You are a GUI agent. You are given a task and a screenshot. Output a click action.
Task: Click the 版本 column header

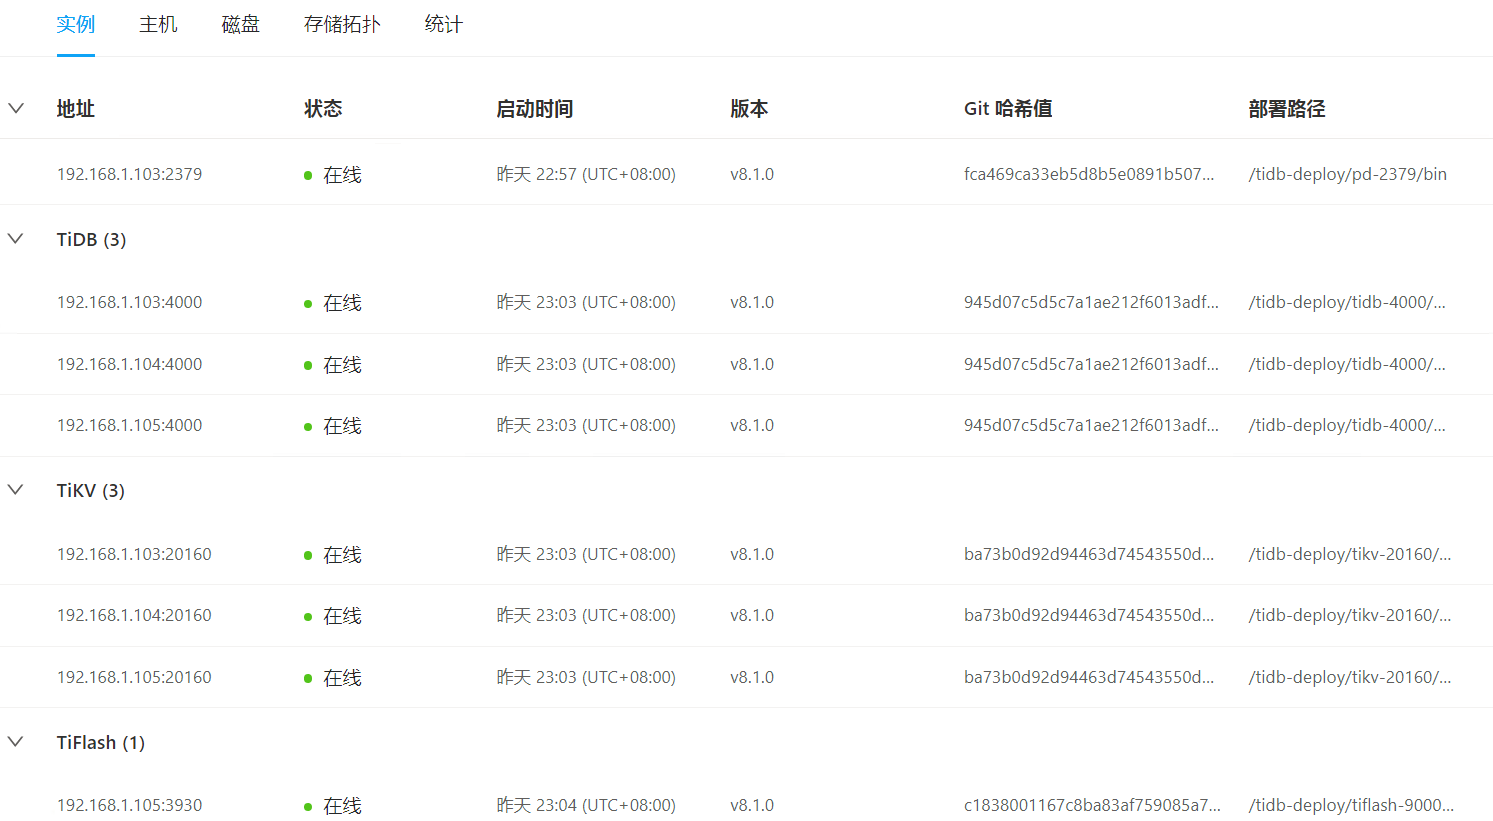pos(749,109)
